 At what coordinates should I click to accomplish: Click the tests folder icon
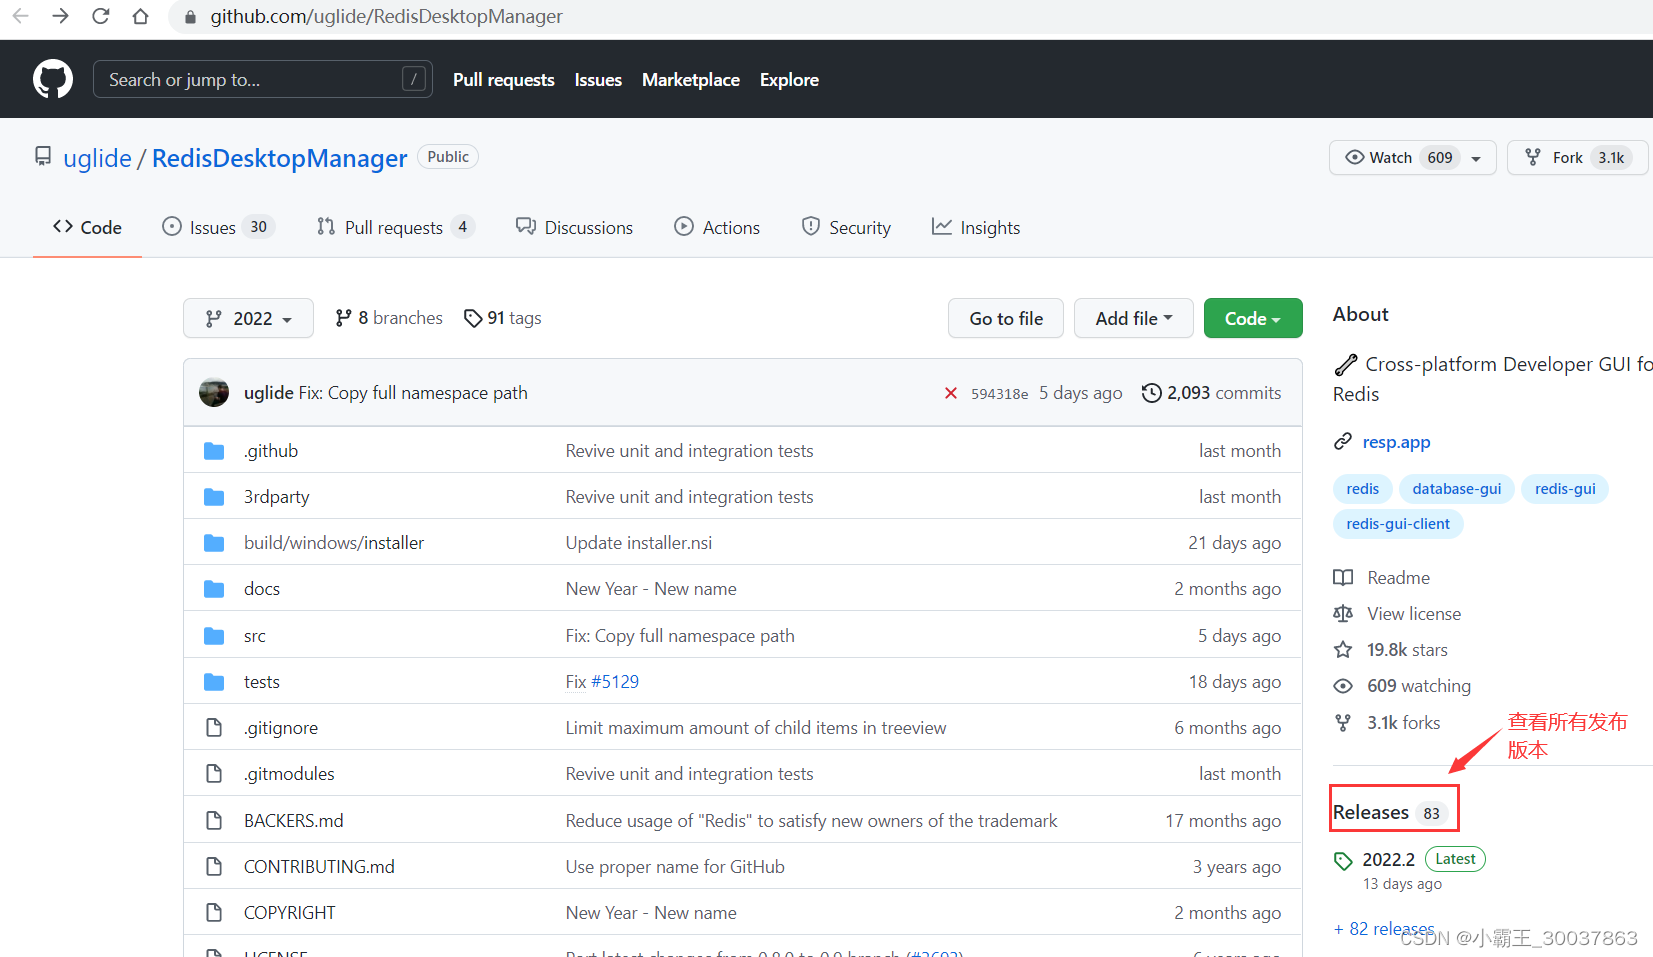click(x=214, y=682)
